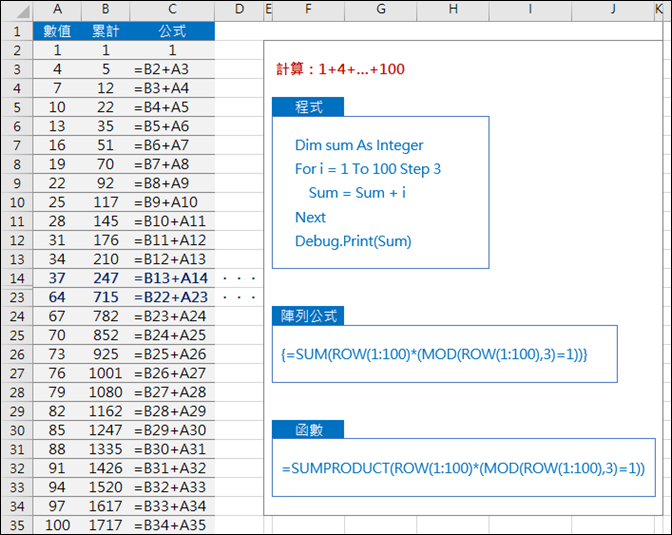Click the red 計算：1+4+...+100 text
Viewport: 672px width, 535px height.
(x=340, y=69)
